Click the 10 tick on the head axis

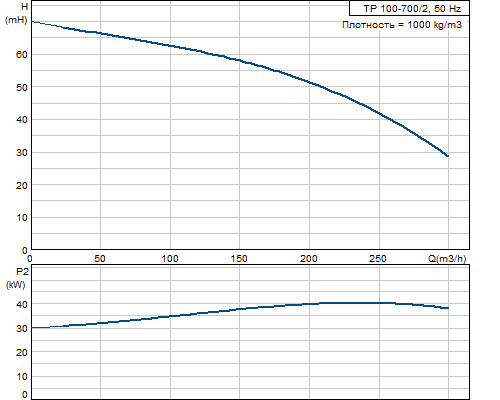[x=22, y=218]
